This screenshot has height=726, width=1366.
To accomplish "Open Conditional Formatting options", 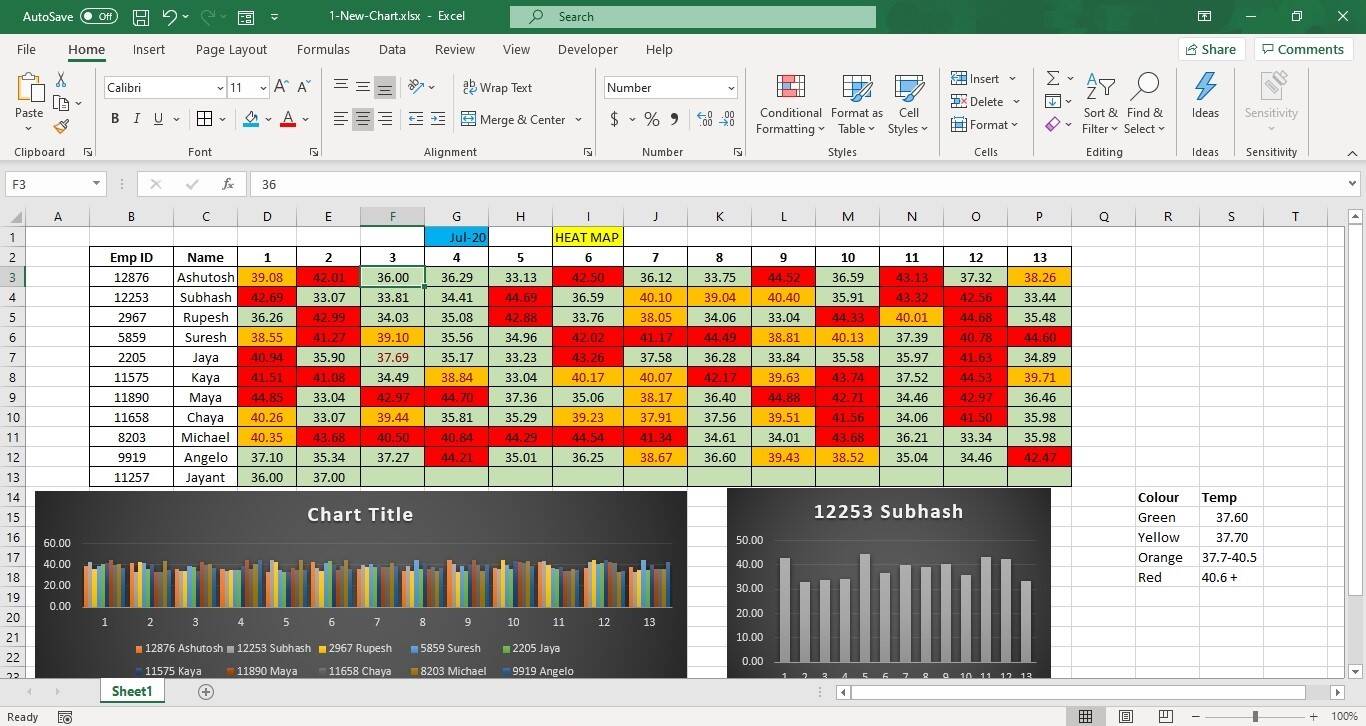I will coord(789,104).
